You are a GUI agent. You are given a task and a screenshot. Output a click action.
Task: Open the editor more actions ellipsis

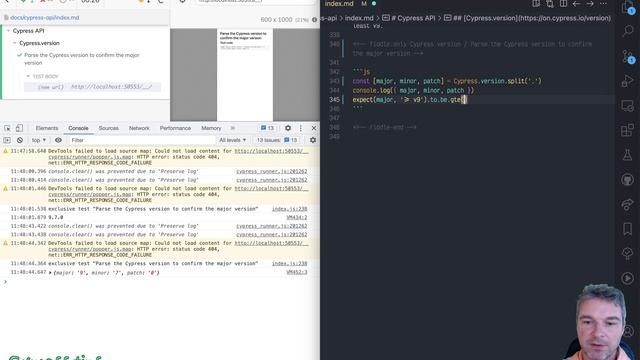click(x=603, y=4)
